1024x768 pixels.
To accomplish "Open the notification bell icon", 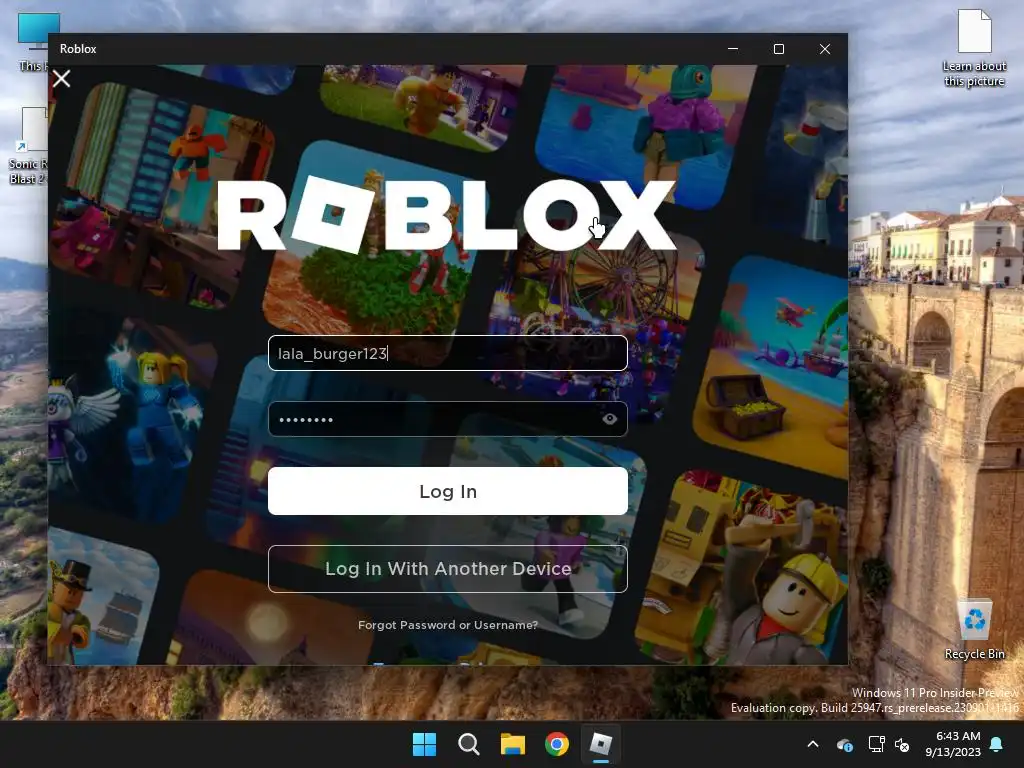I will pyautogui.click(x=996, y=744).
